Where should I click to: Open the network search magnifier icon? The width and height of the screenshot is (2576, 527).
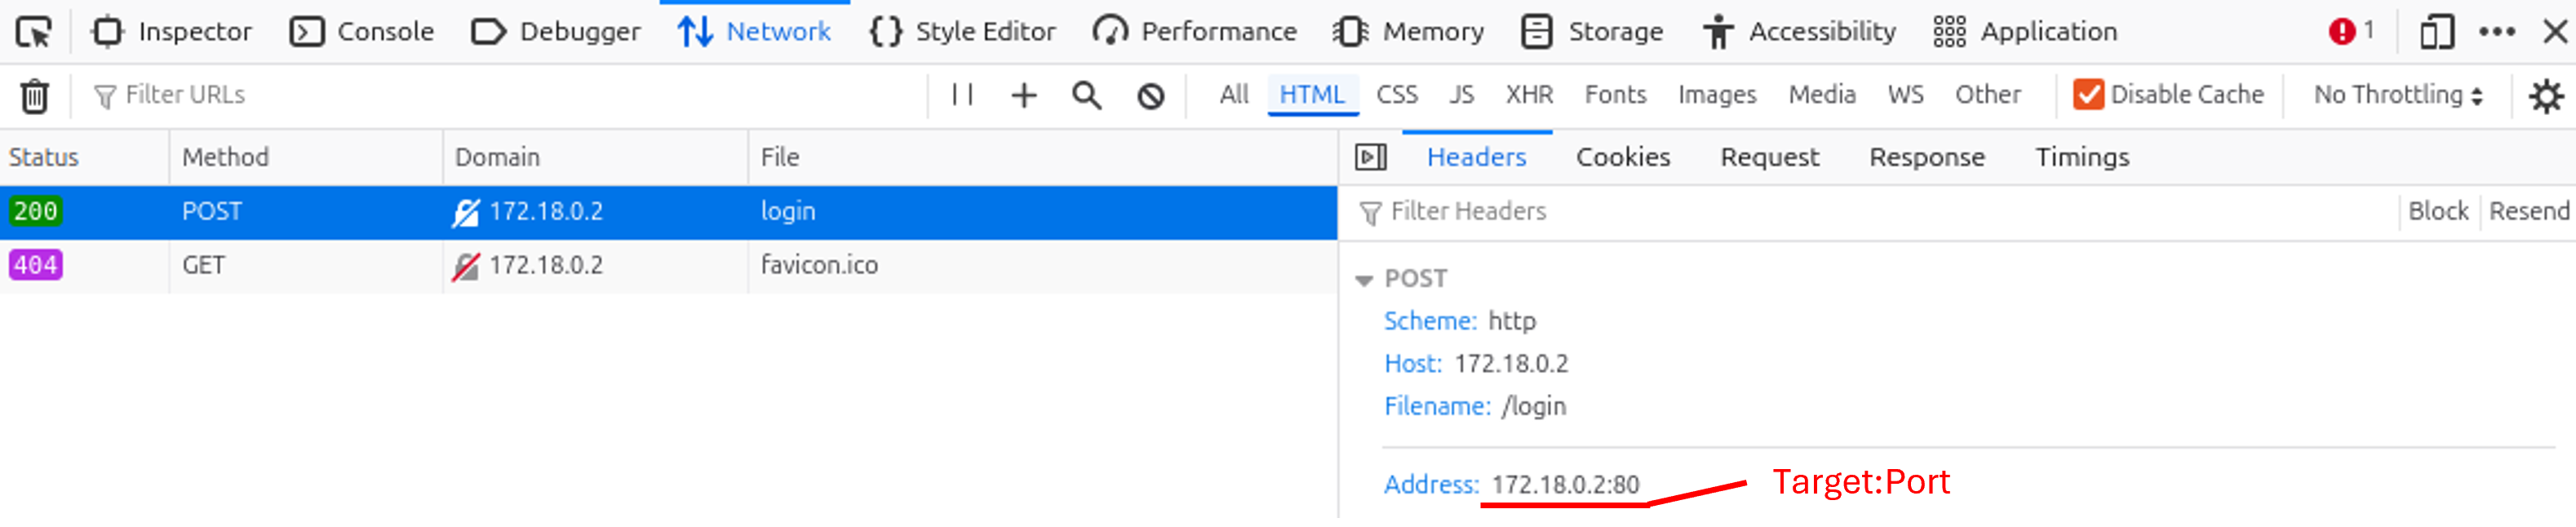(x=1087, y=95)
